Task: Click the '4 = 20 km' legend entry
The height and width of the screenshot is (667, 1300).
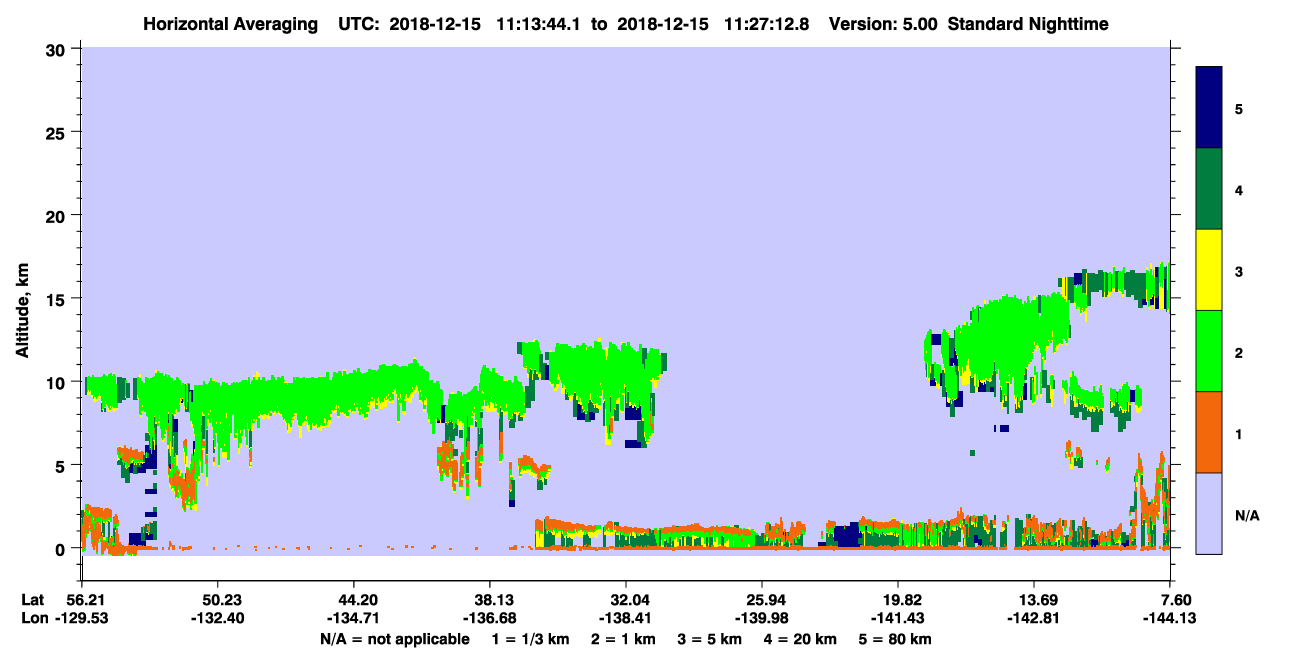Action: [x=798, y=639]
